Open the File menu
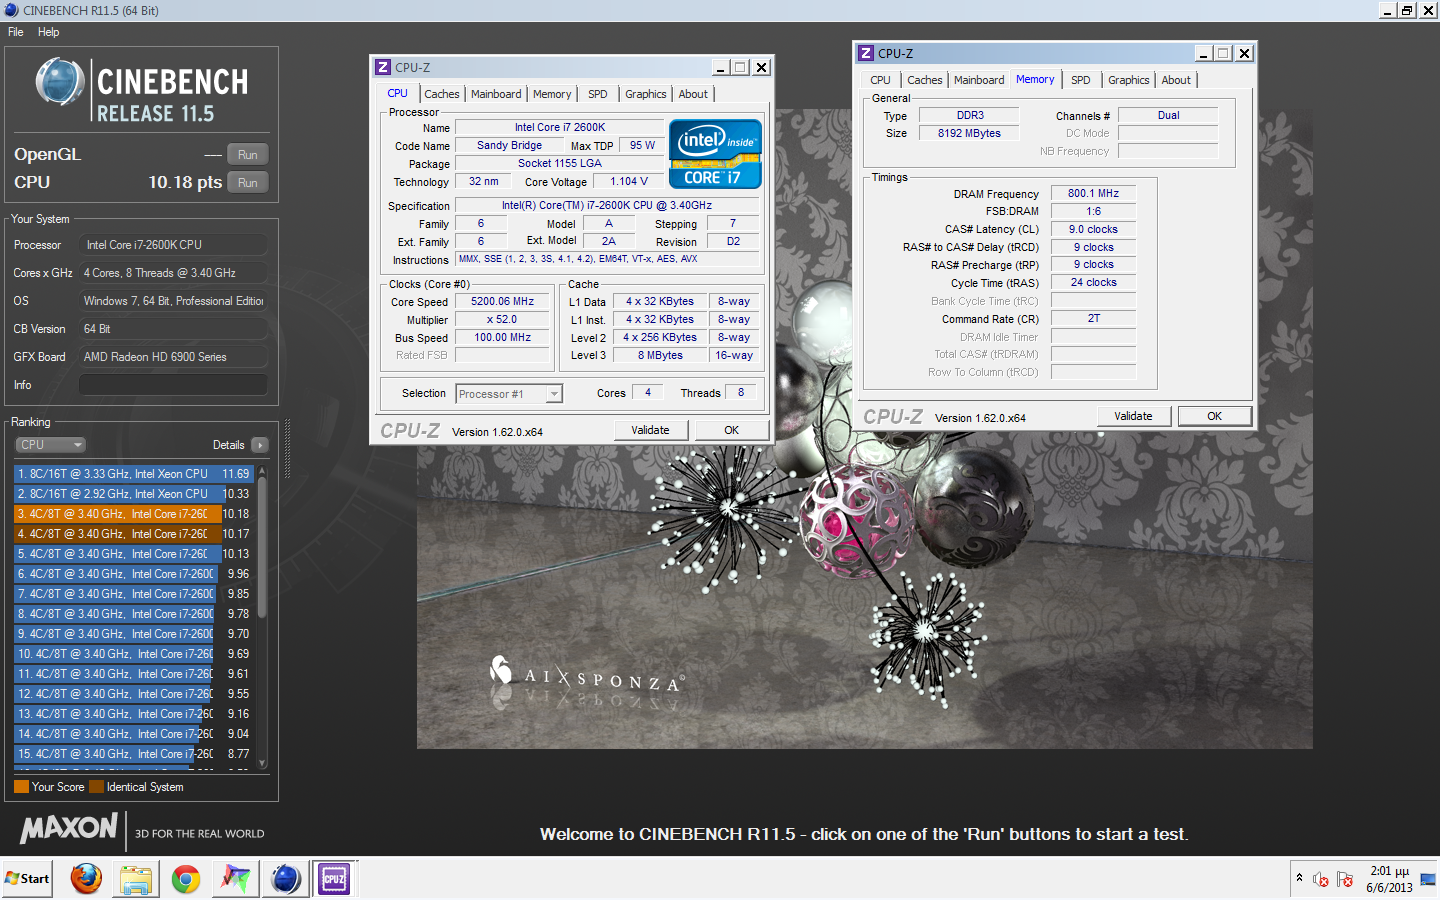This screenshot has width=1440, height=901. (16, 32)
